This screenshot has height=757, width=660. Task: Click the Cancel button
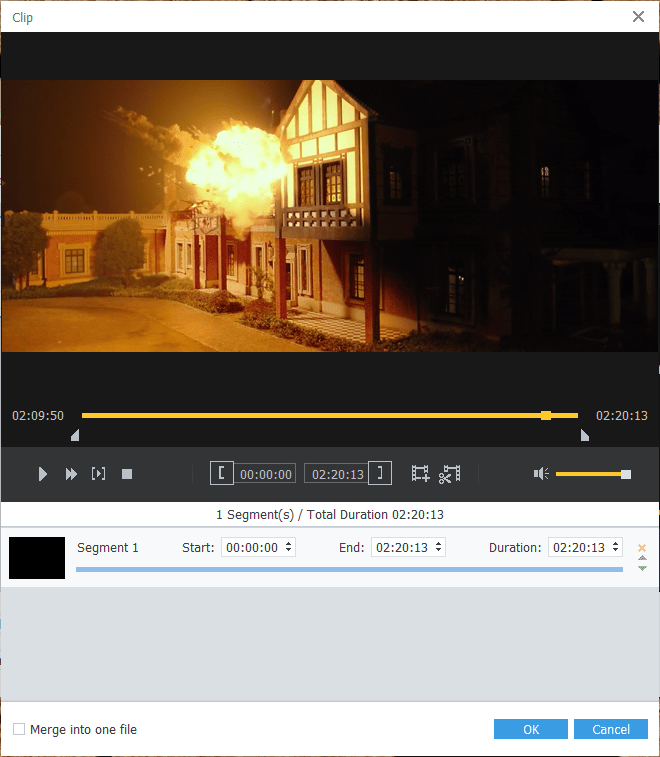pyautogui.click(x=611, y=729)
